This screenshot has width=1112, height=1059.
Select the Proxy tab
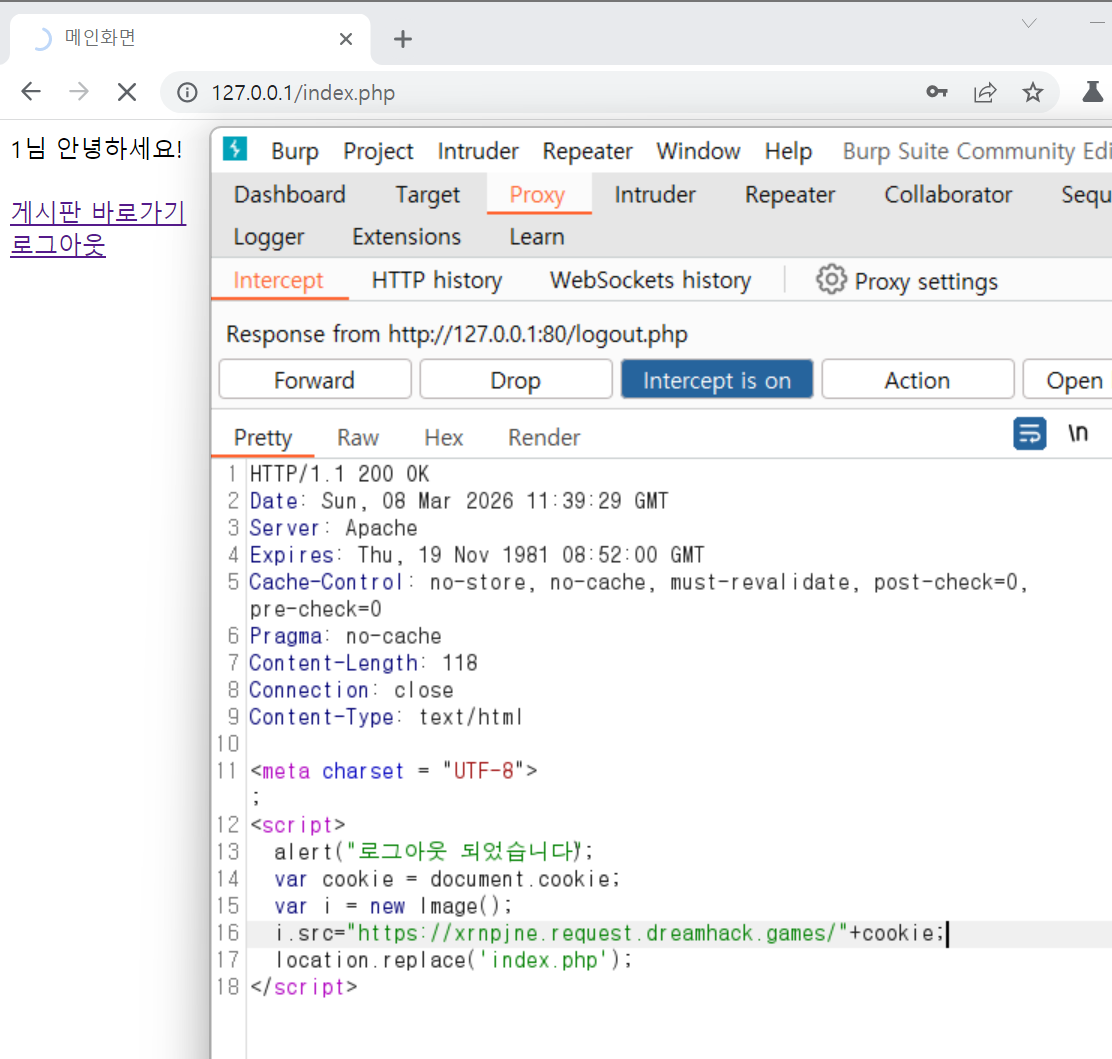click(x=538, y=194)
